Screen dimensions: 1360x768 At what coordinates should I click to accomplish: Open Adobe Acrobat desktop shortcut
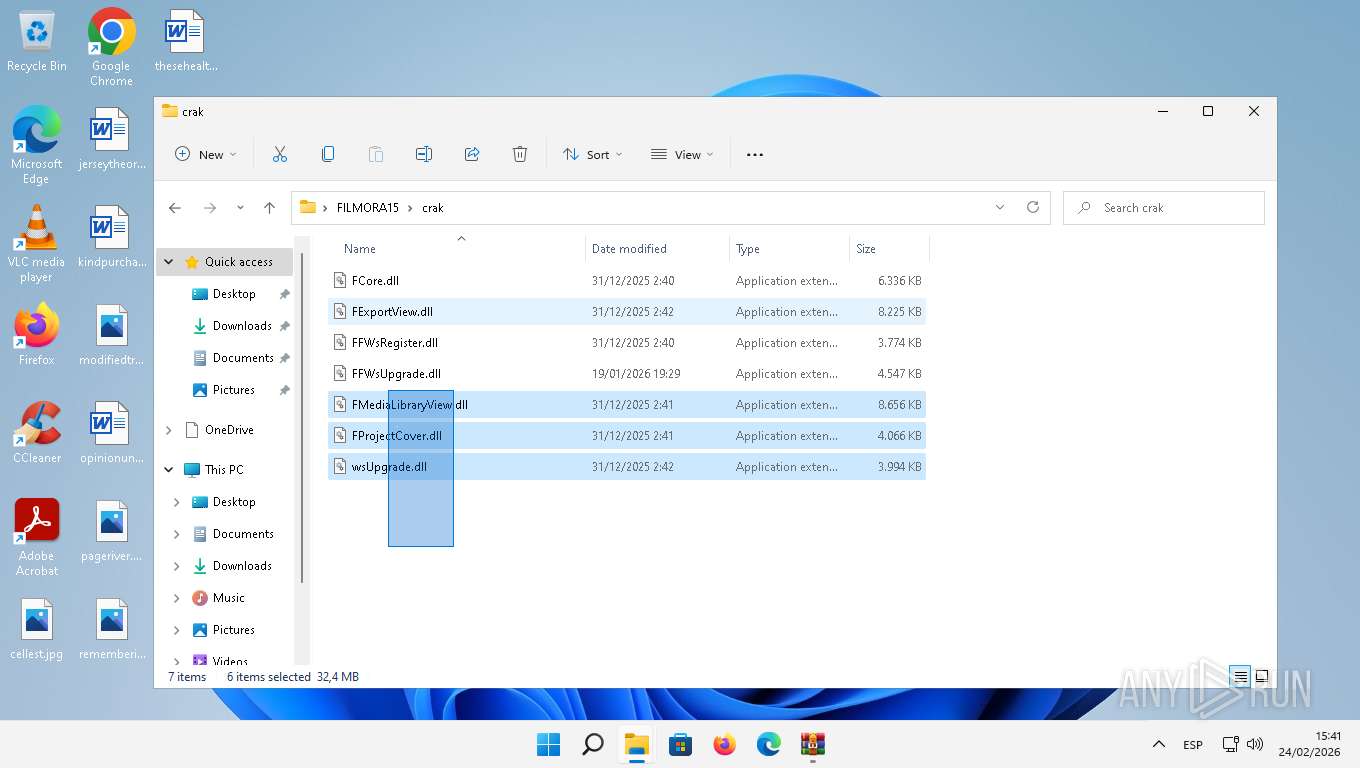point(37,538)
